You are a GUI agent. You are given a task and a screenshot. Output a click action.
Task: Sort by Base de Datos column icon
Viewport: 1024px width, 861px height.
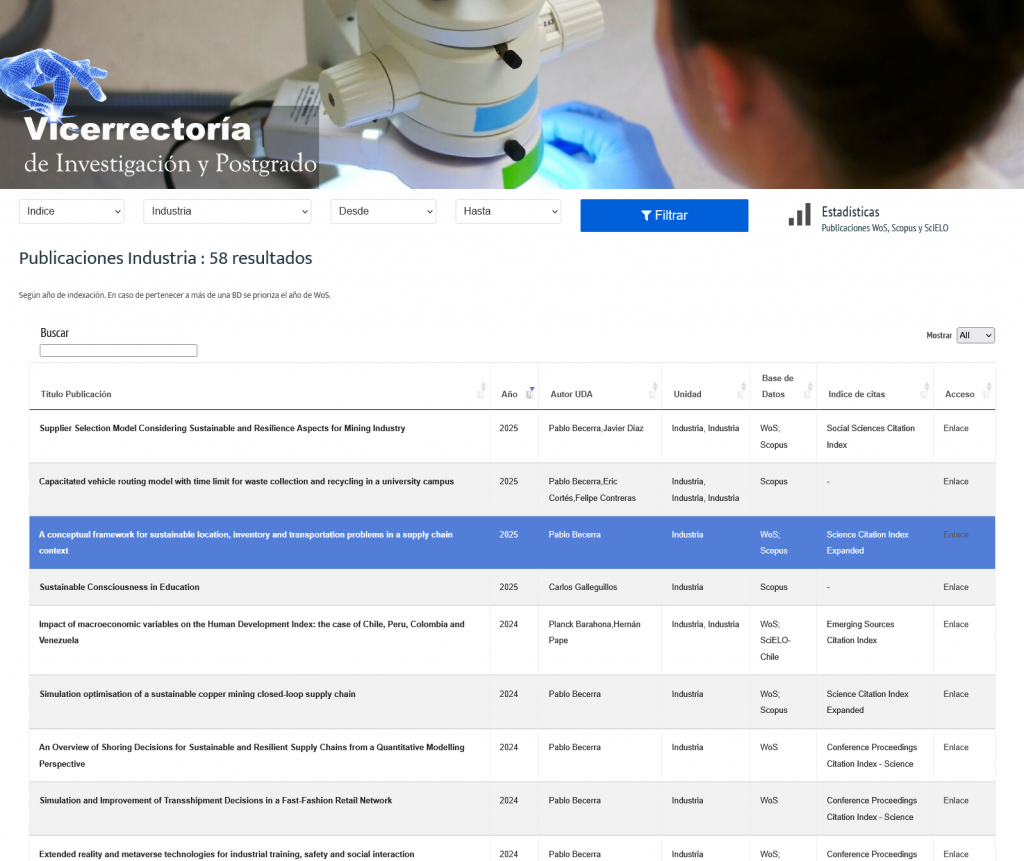(x=808, y=392)
